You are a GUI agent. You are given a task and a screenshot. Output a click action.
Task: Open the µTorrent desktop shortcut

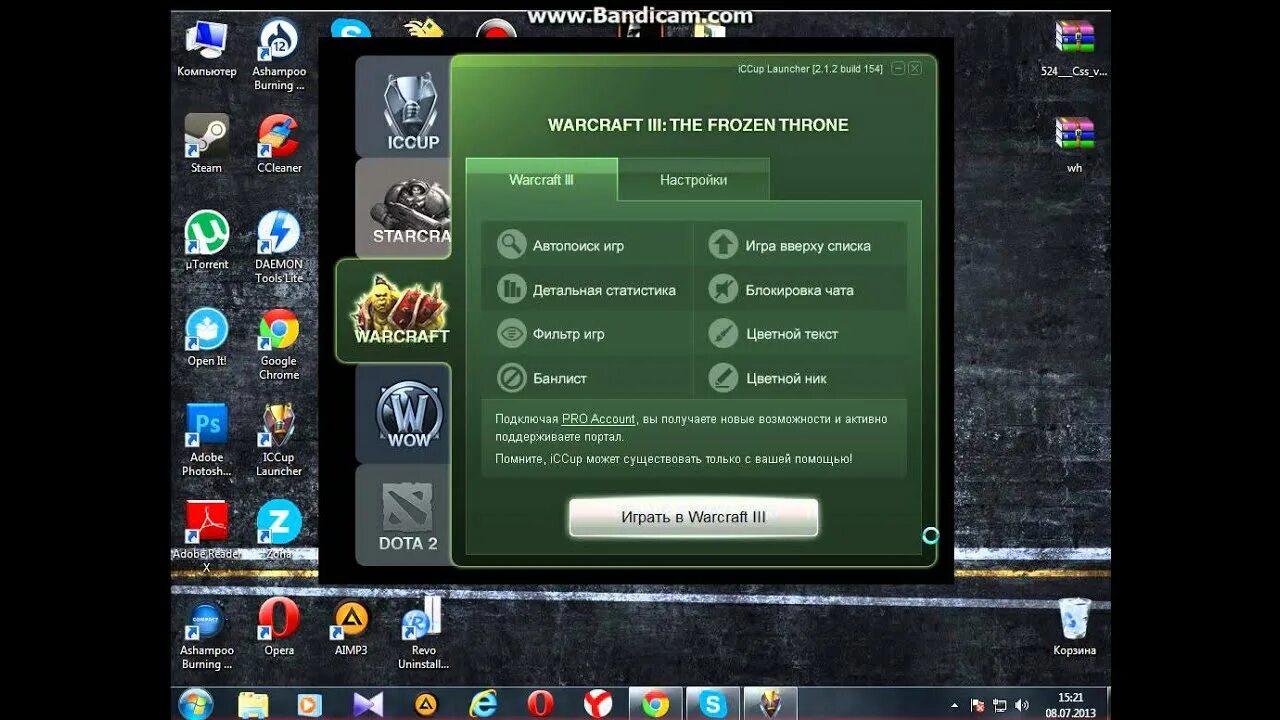click(x=207, y=241)
